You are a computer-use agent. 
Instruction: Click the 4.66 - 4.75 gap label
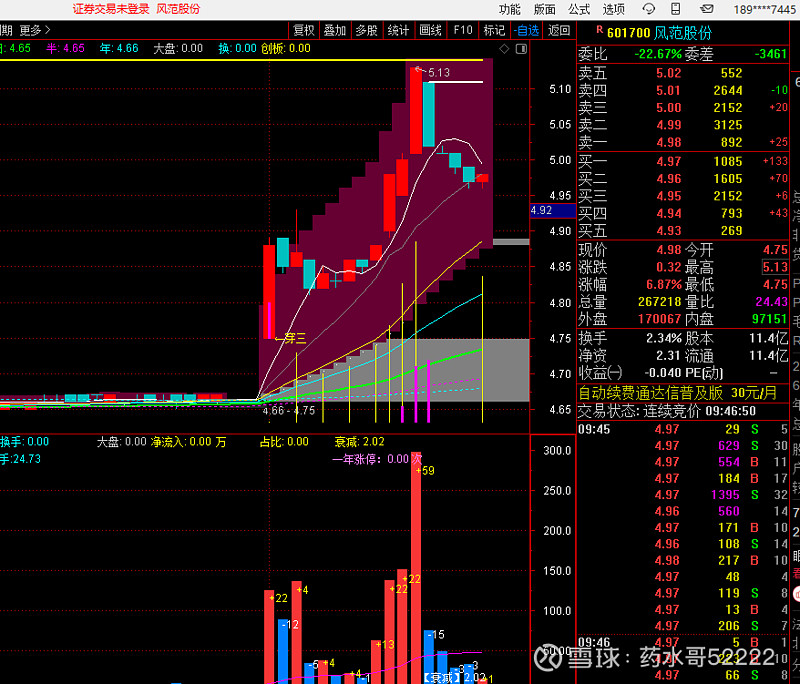288,411
